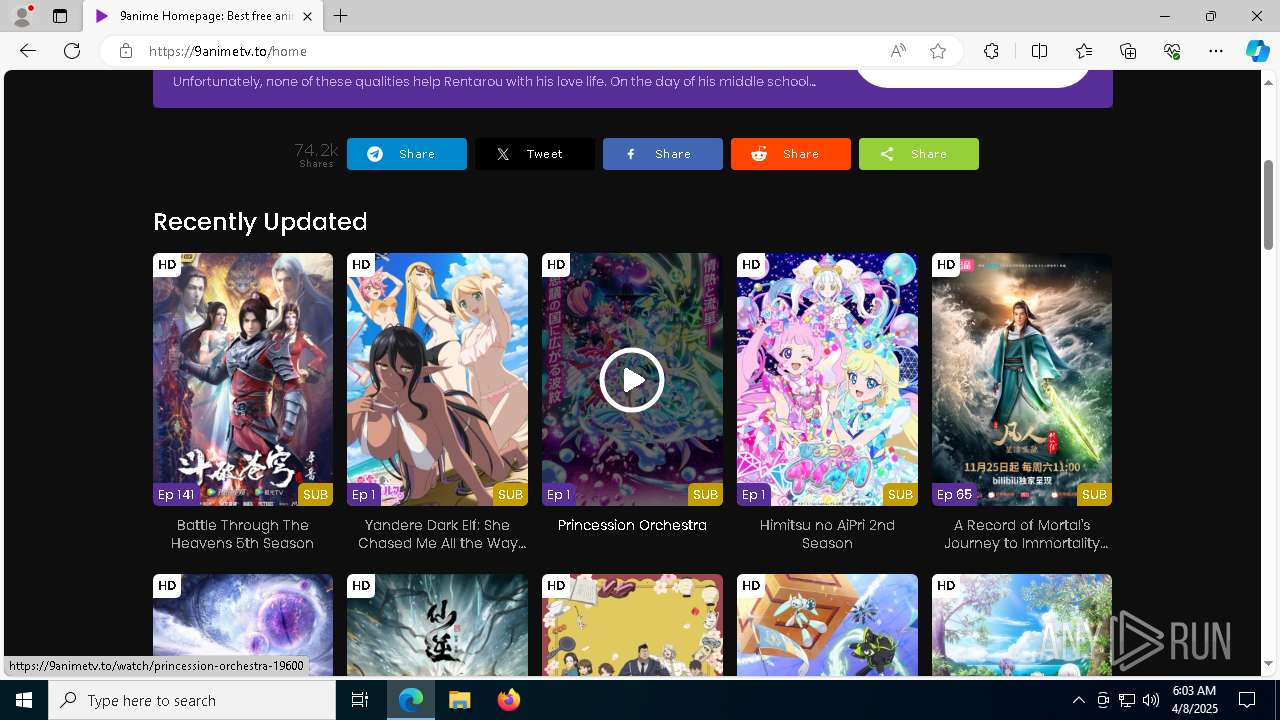This screenshot has height=720, width=1280.
Task: Open Battle Through The Heavens 5th Season title
Action: (x=243, y=534)
